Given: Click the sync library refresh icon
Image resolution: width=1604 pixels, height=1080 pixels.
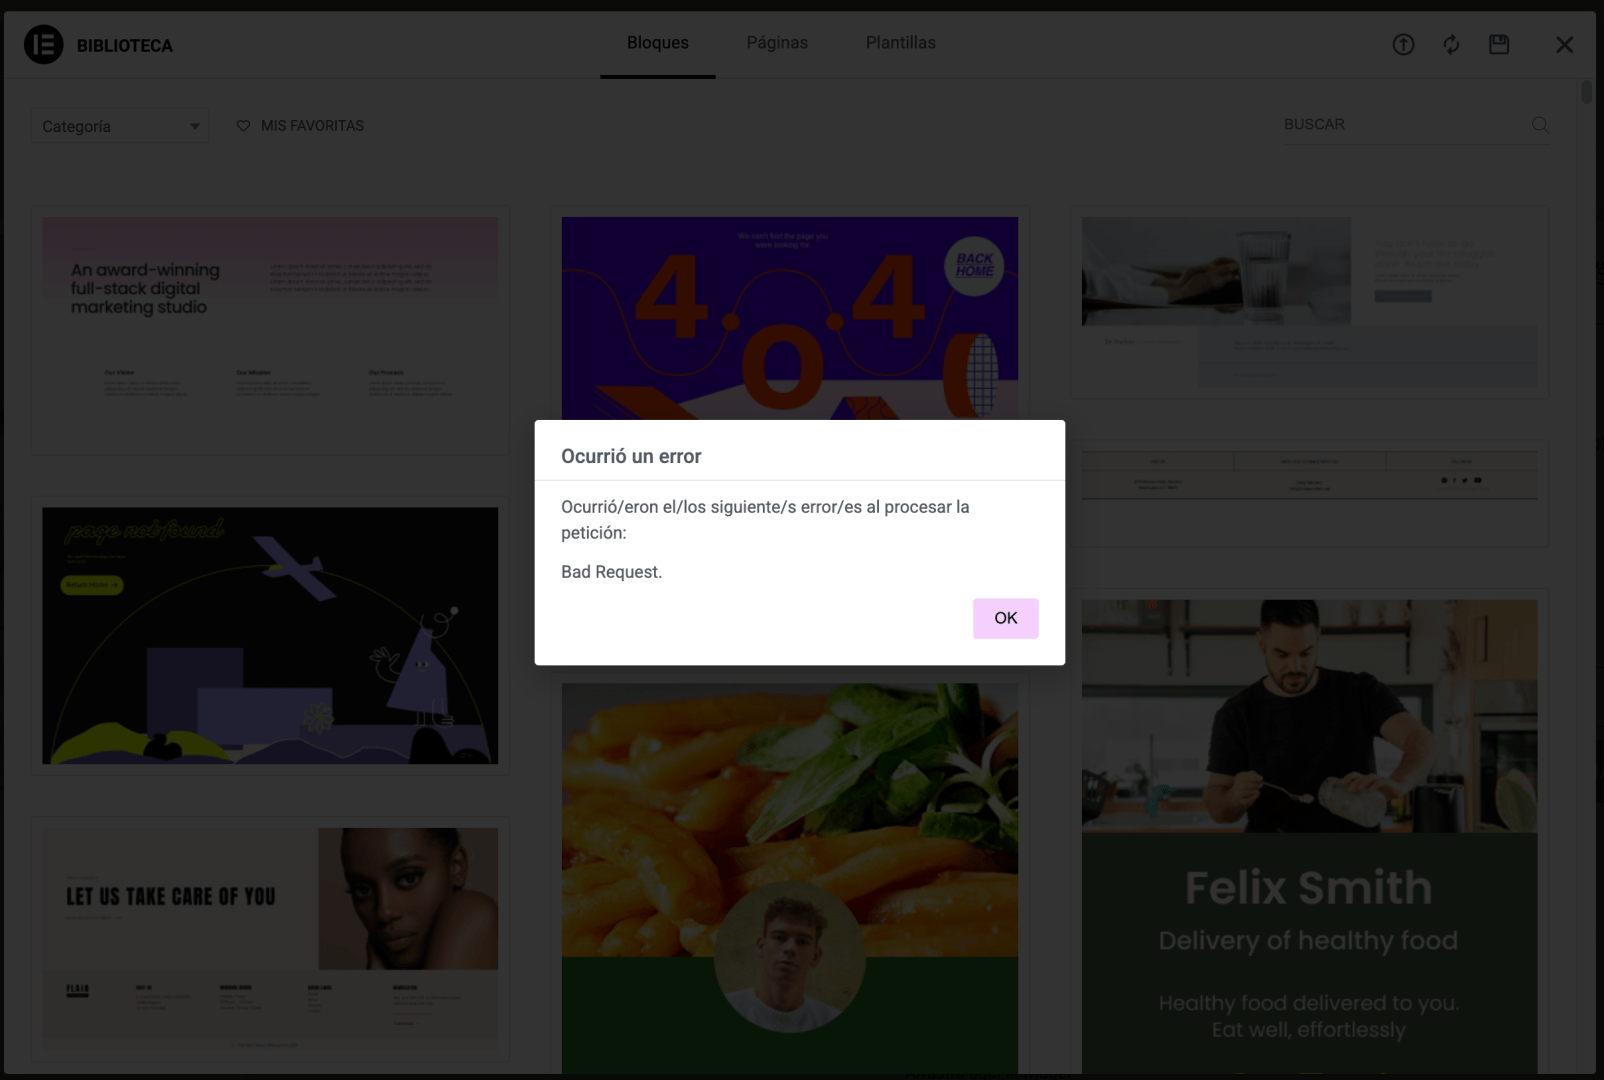Looking at the screenshot, I should pos(1451,45).
